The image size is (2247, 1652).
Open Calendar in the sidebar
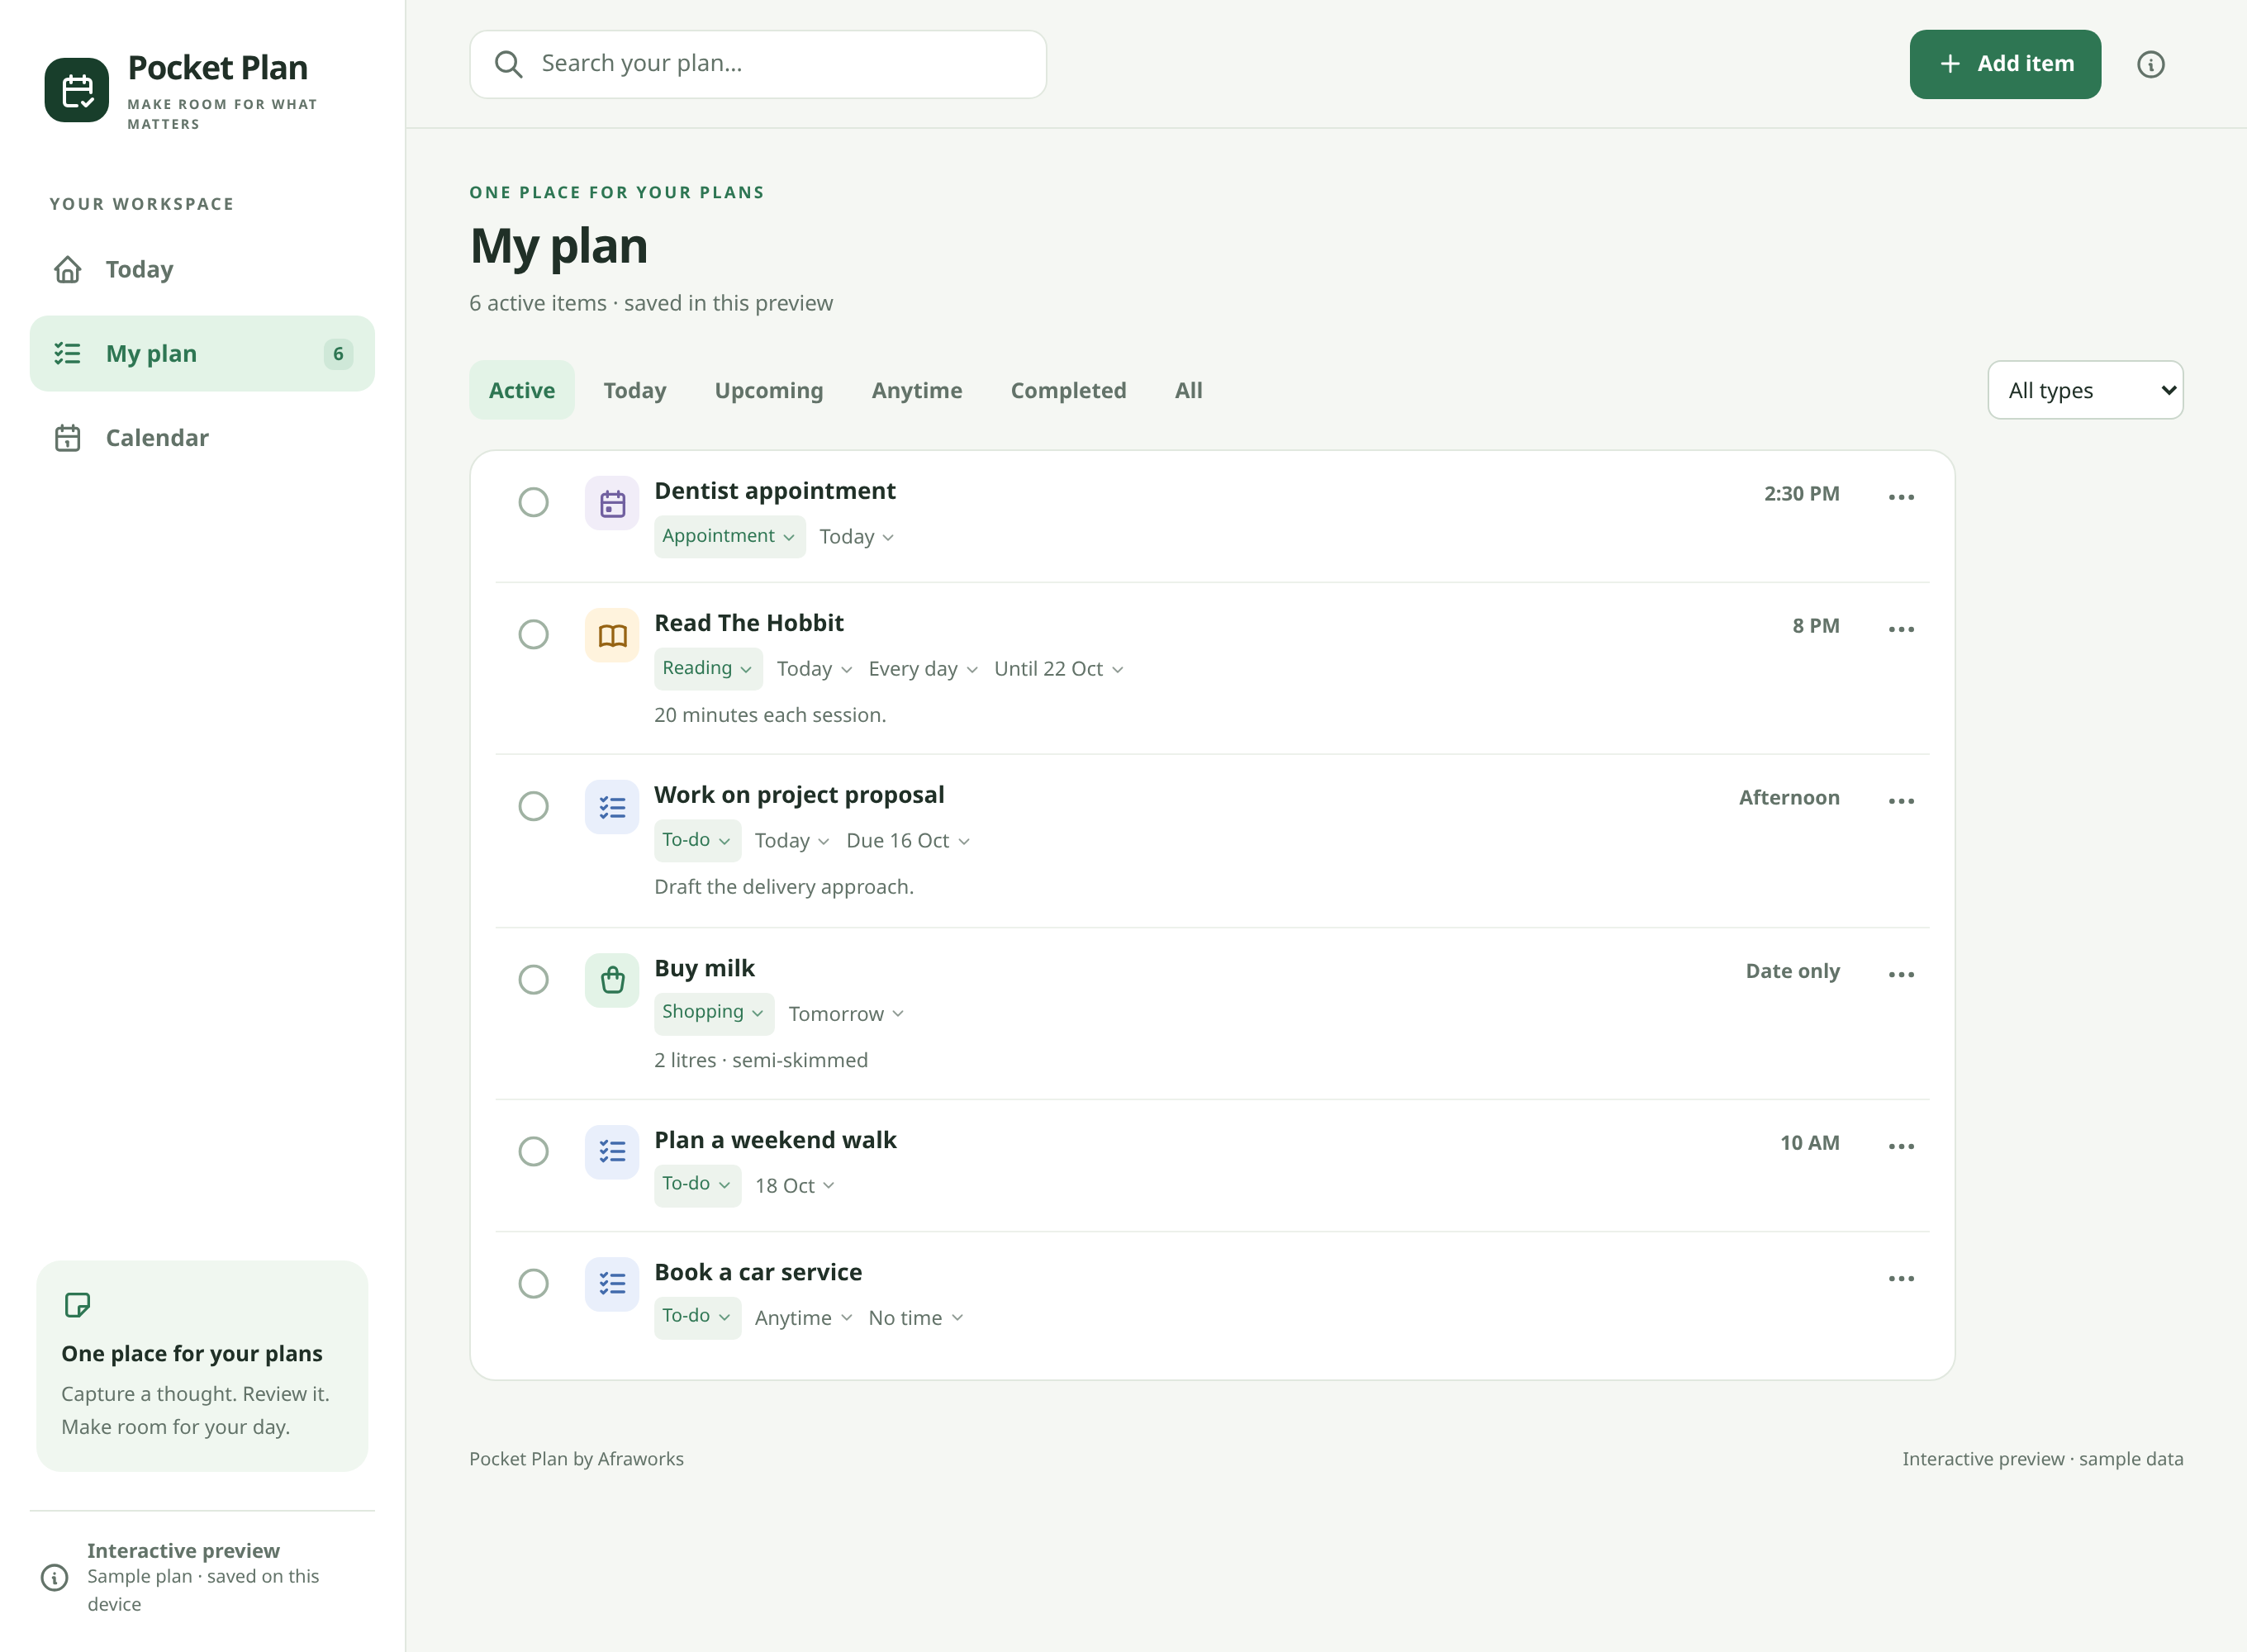[x=202, y=438]
